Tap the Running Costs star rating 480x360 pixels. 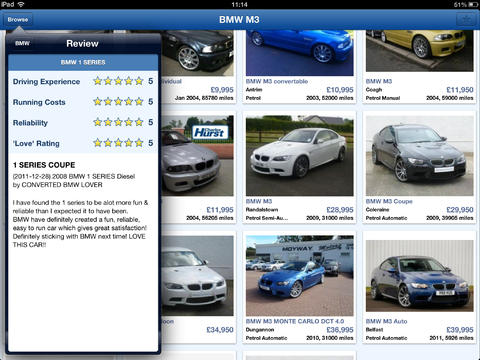118,102
